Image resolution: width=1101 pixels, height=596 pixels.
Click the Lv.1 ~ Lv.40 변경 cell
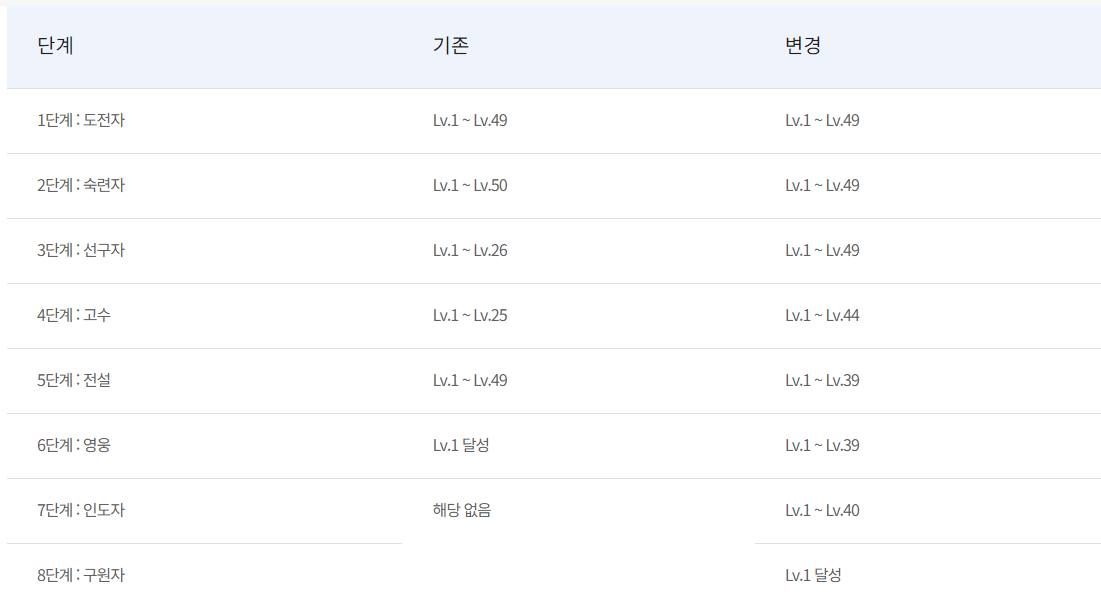[822, 510]
